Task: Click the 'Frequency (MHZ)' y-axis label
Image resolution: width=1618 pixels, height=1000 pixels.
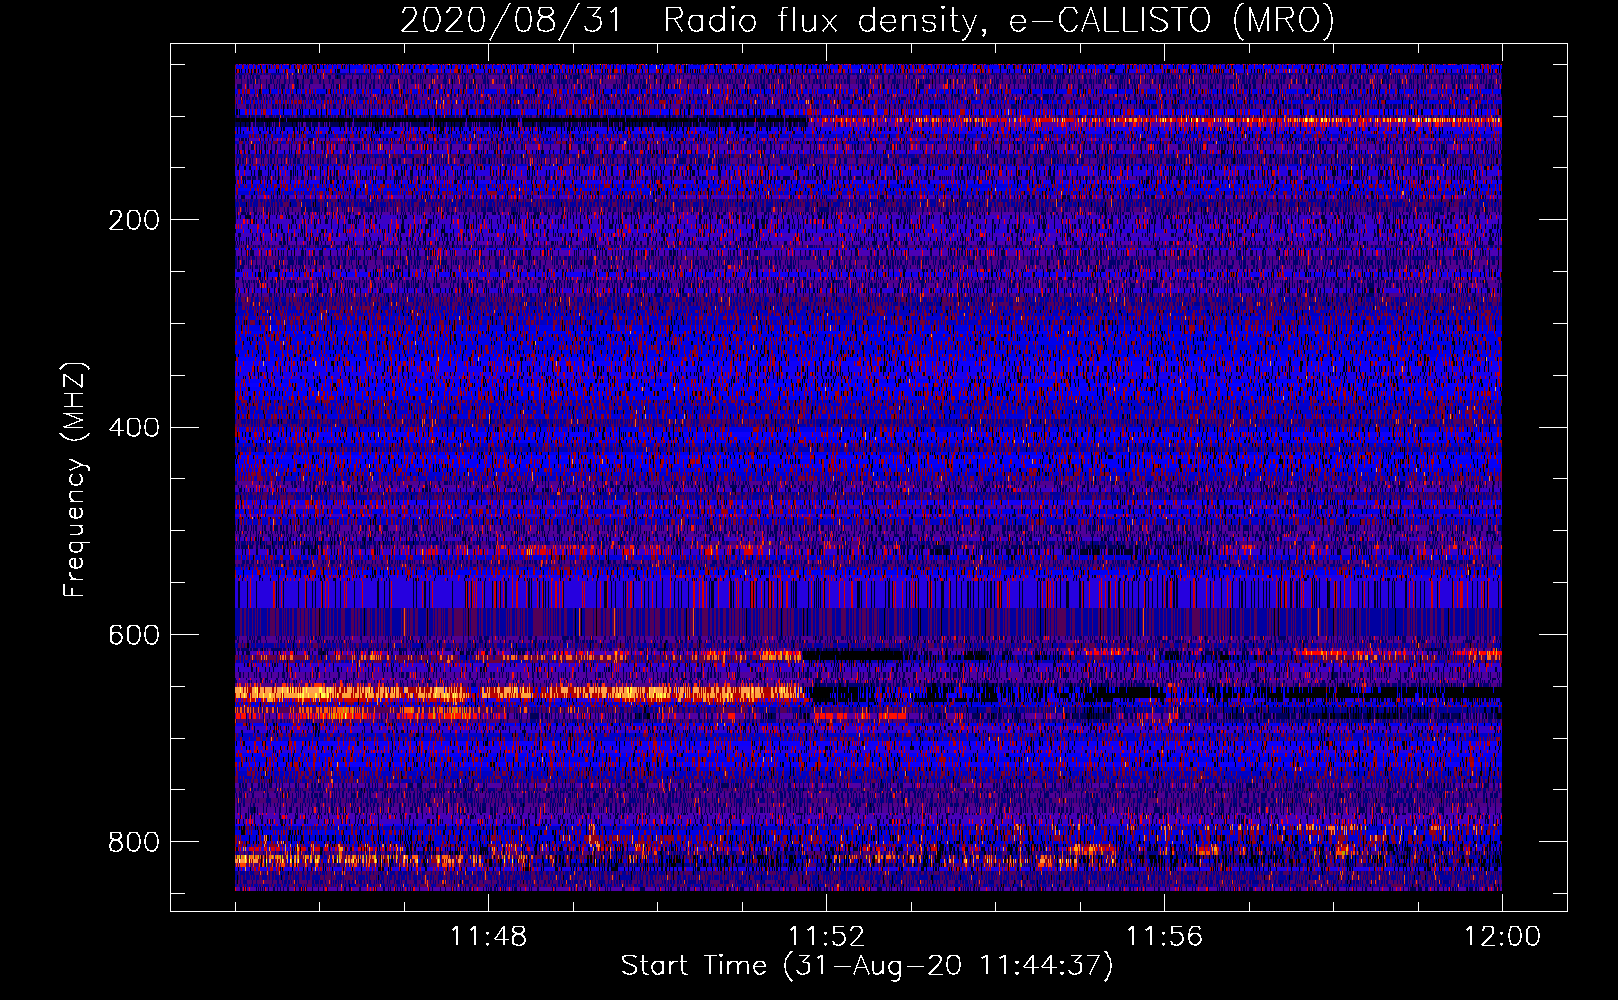Action: coord(75,479)
